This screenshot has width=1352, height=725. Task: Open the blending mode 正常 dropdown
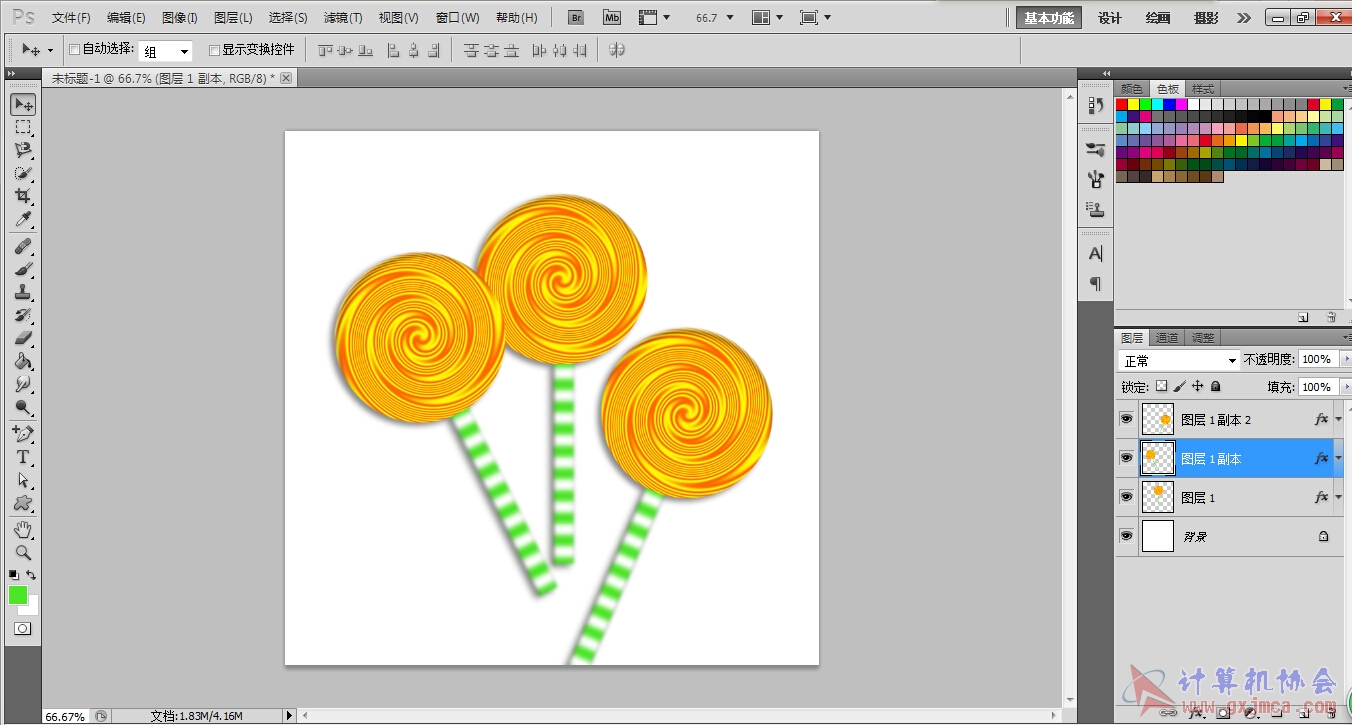(1179, 360)
